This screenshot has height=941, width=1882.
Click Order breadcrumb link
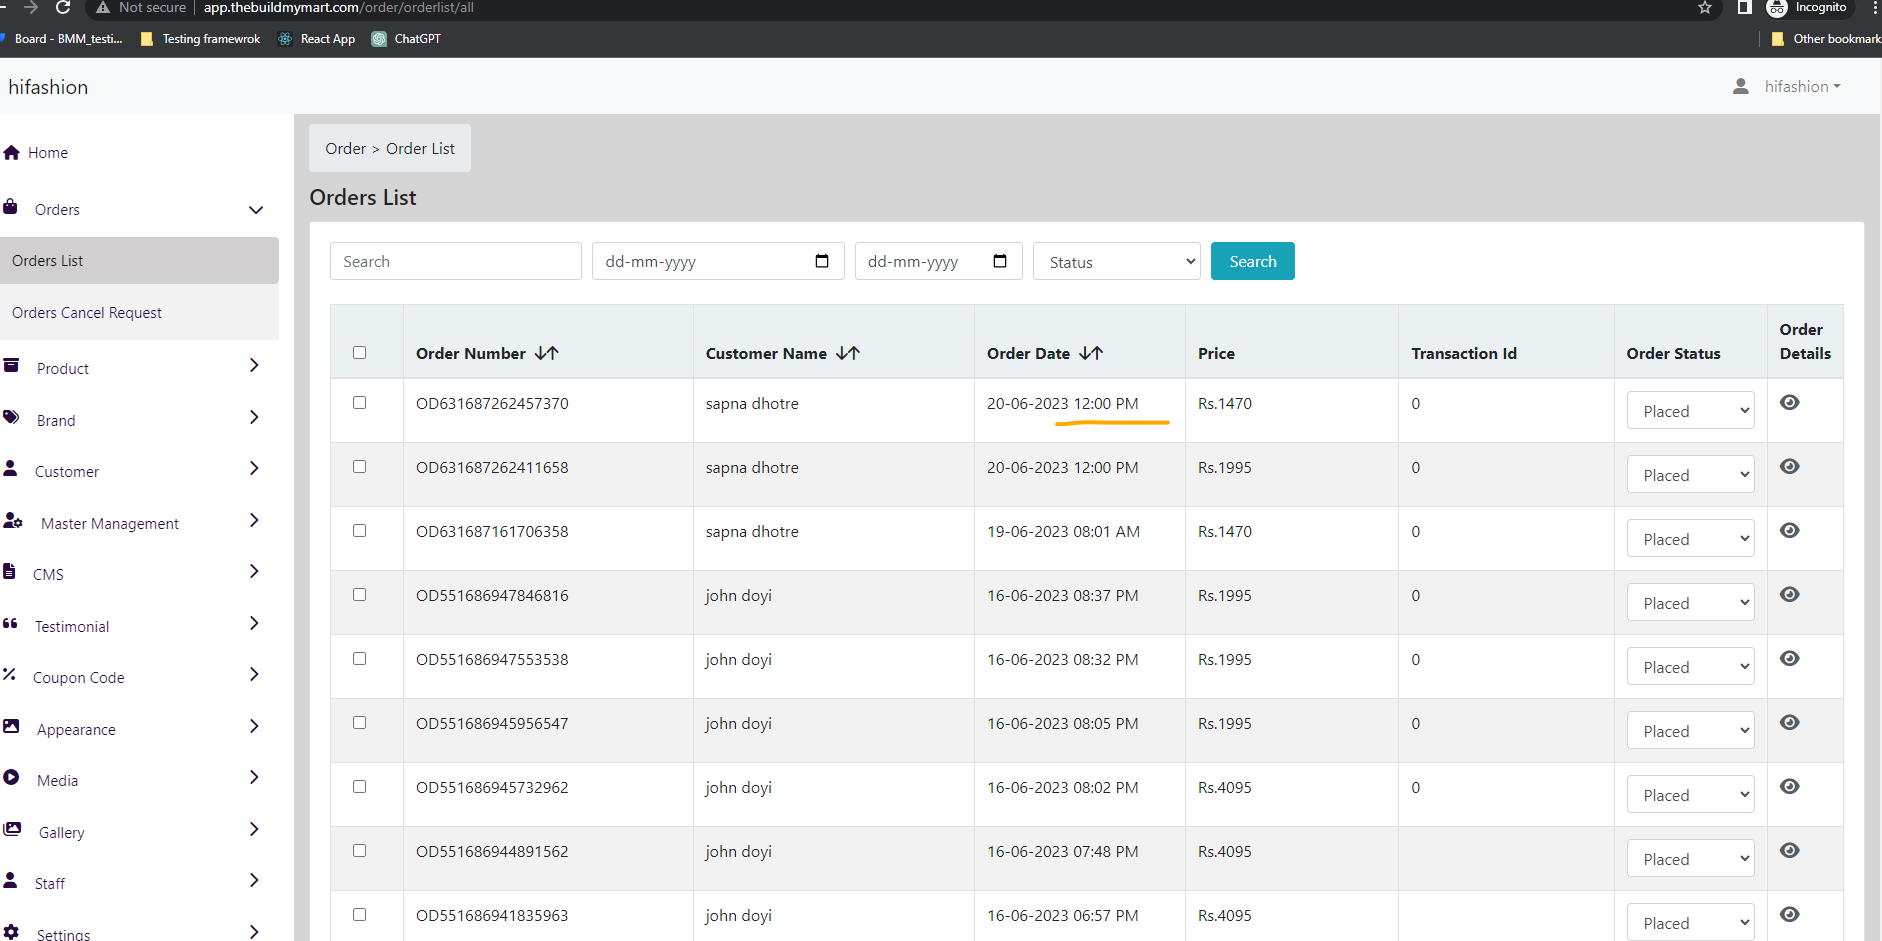point(346,148)
